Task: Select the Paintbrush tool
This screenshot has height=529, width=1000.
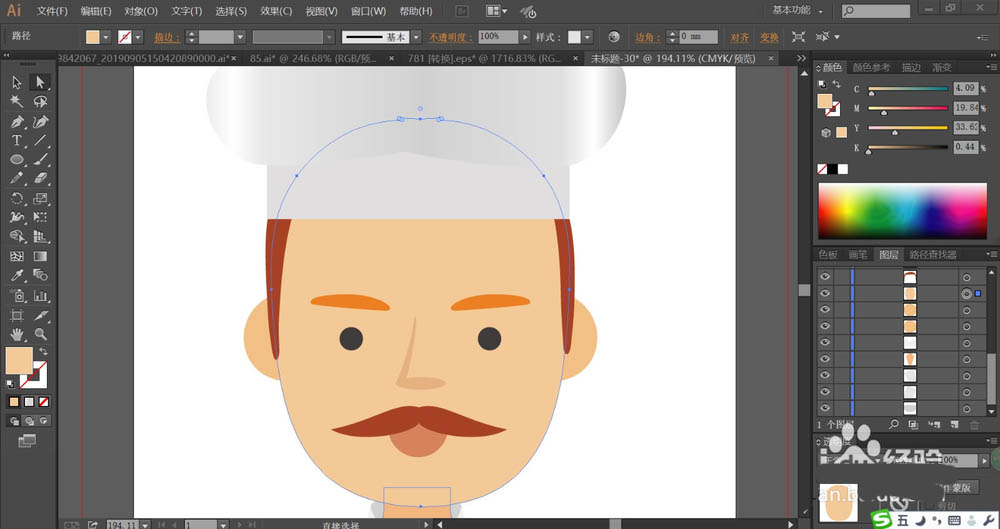Action: [40, 160]
